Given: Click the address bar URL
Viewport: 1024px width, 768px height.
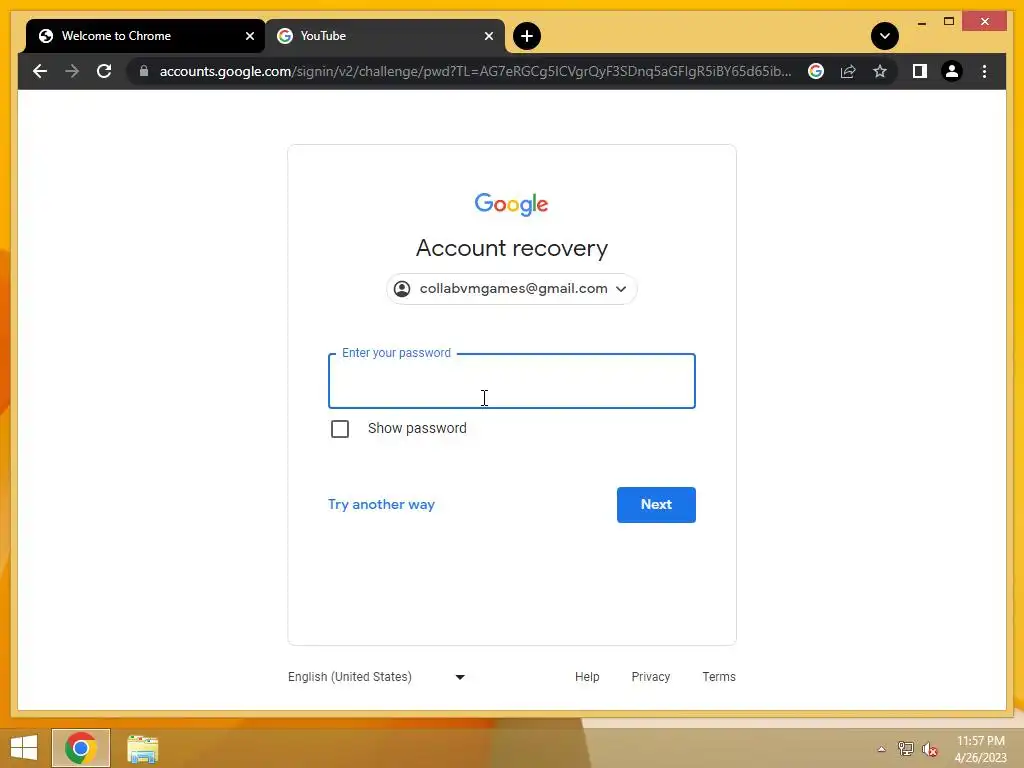Looking at the screenshot, I should point(475,71).
